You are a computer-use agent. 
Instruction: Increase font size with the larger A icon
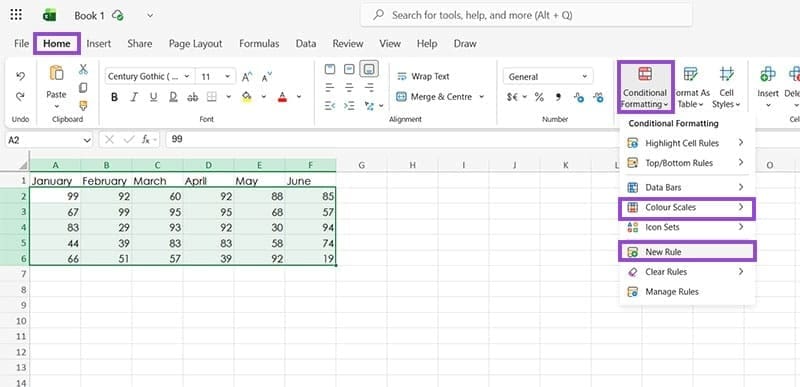[x=247, y=77]
